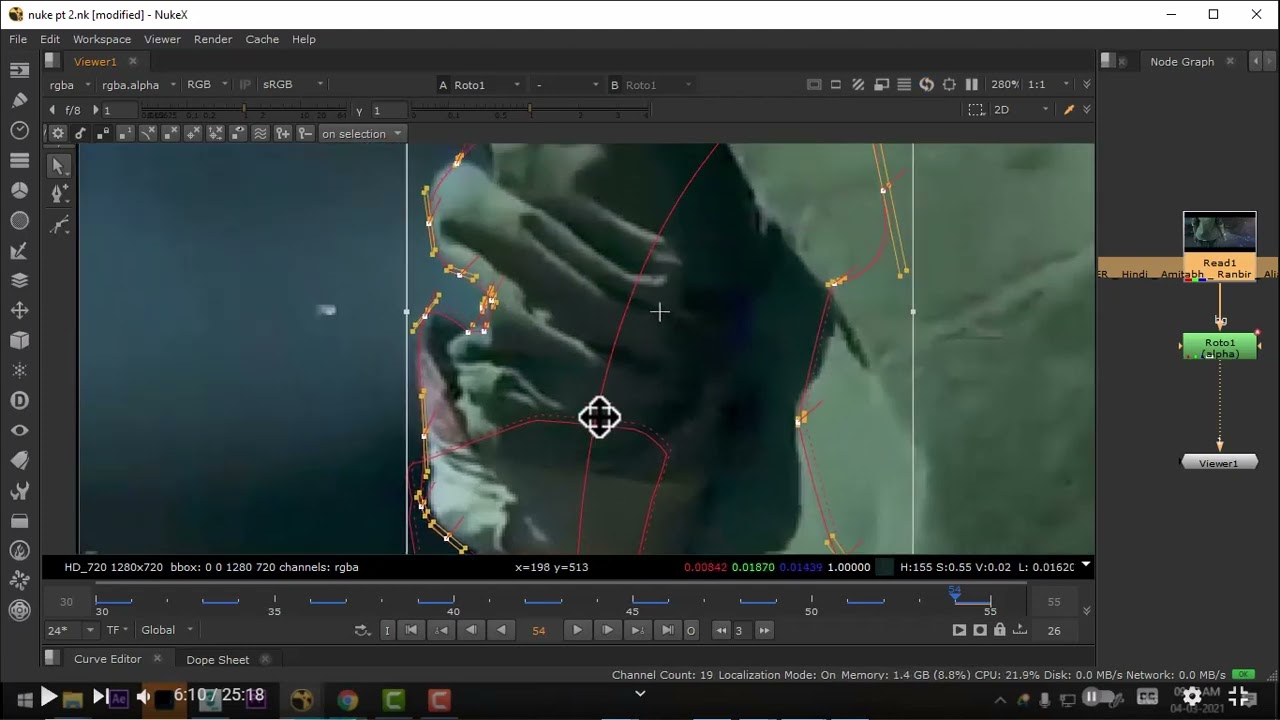Select the Roto arrow selection tool
Viewport: 1280px width, 720px height.
tap(58, 166)
